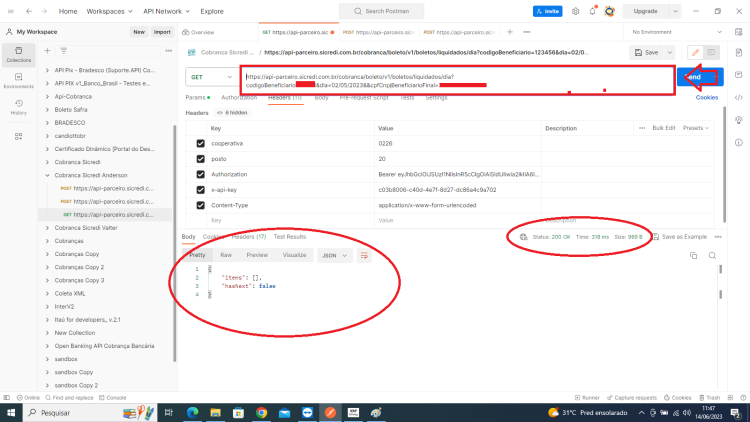Go forward with the right arrow

[44, 11]
